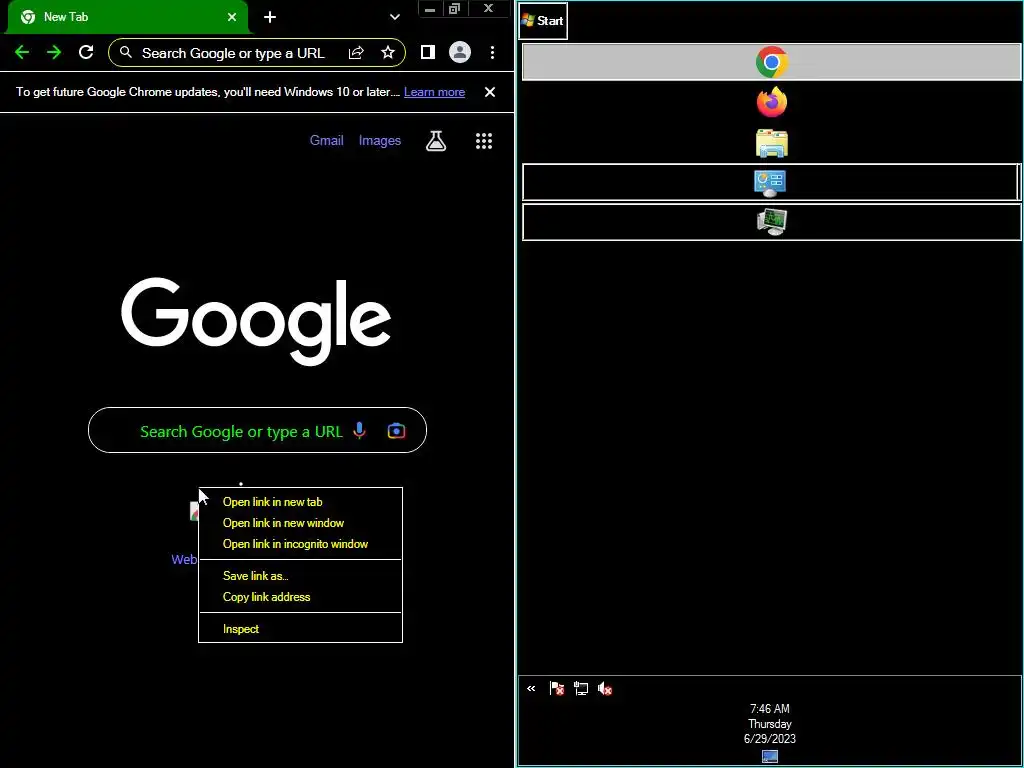Viewport: 1024px width, 768px height.
Task: Open the Control Panel taskbar item
Action: click(x=771, y=182)
